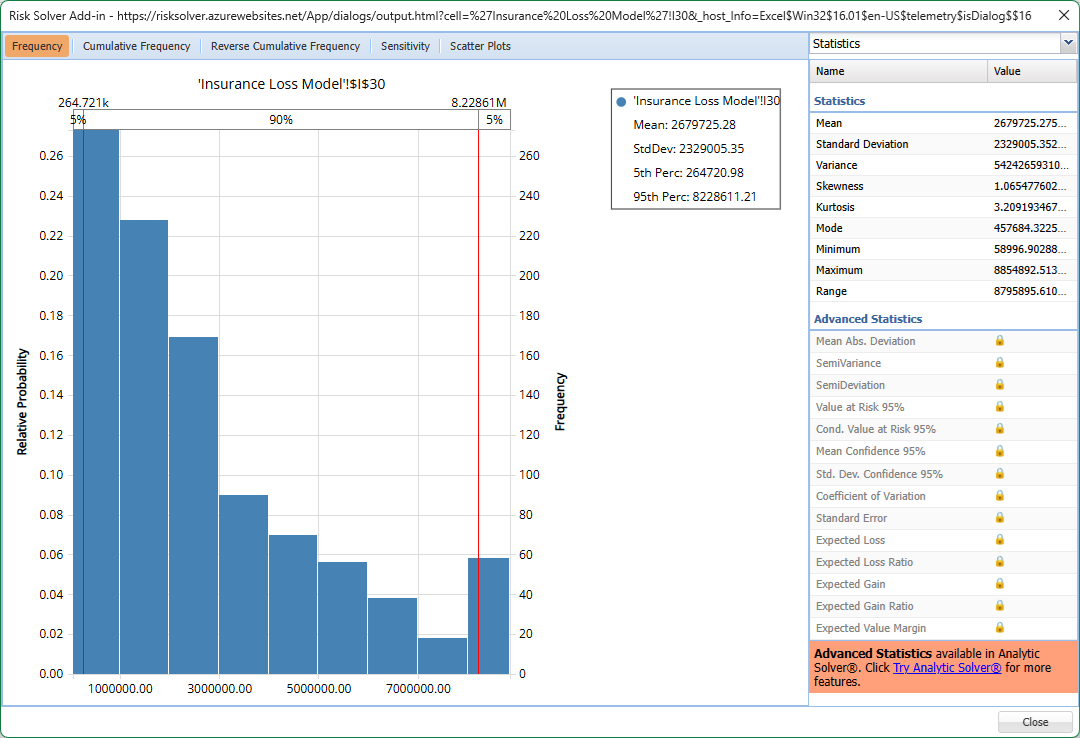Click the 5th percentile marker line on chart
1080x738 pixels.
[x=84, y=400]
